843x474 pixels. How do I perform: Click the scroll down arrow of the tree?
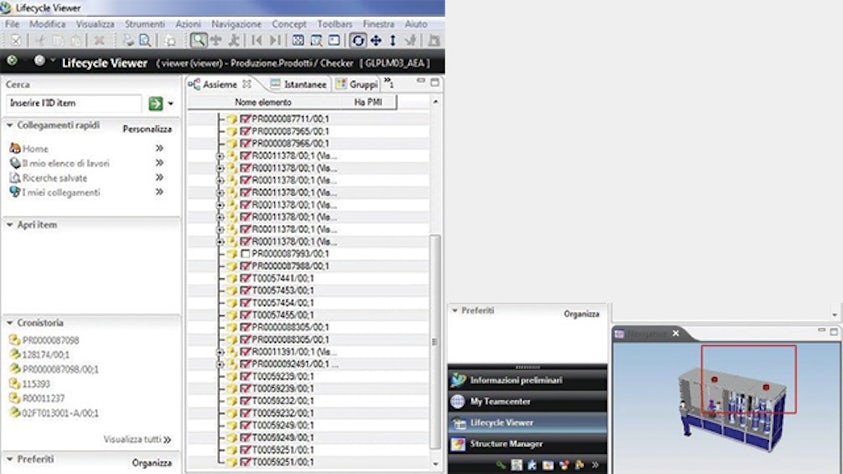(x=435, y=464)
